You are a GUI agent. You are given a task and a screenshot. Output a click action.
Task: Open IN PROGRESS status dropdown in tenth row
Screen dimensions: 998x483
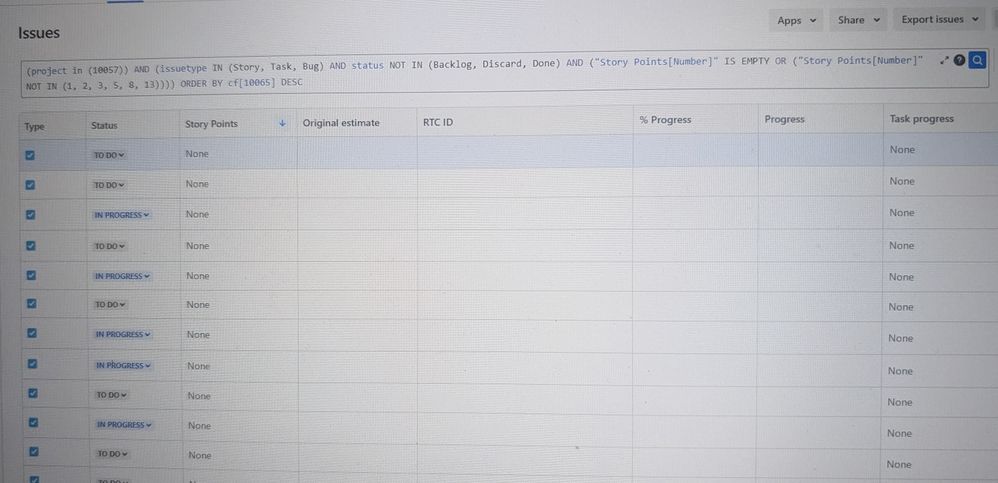point(124,424)
